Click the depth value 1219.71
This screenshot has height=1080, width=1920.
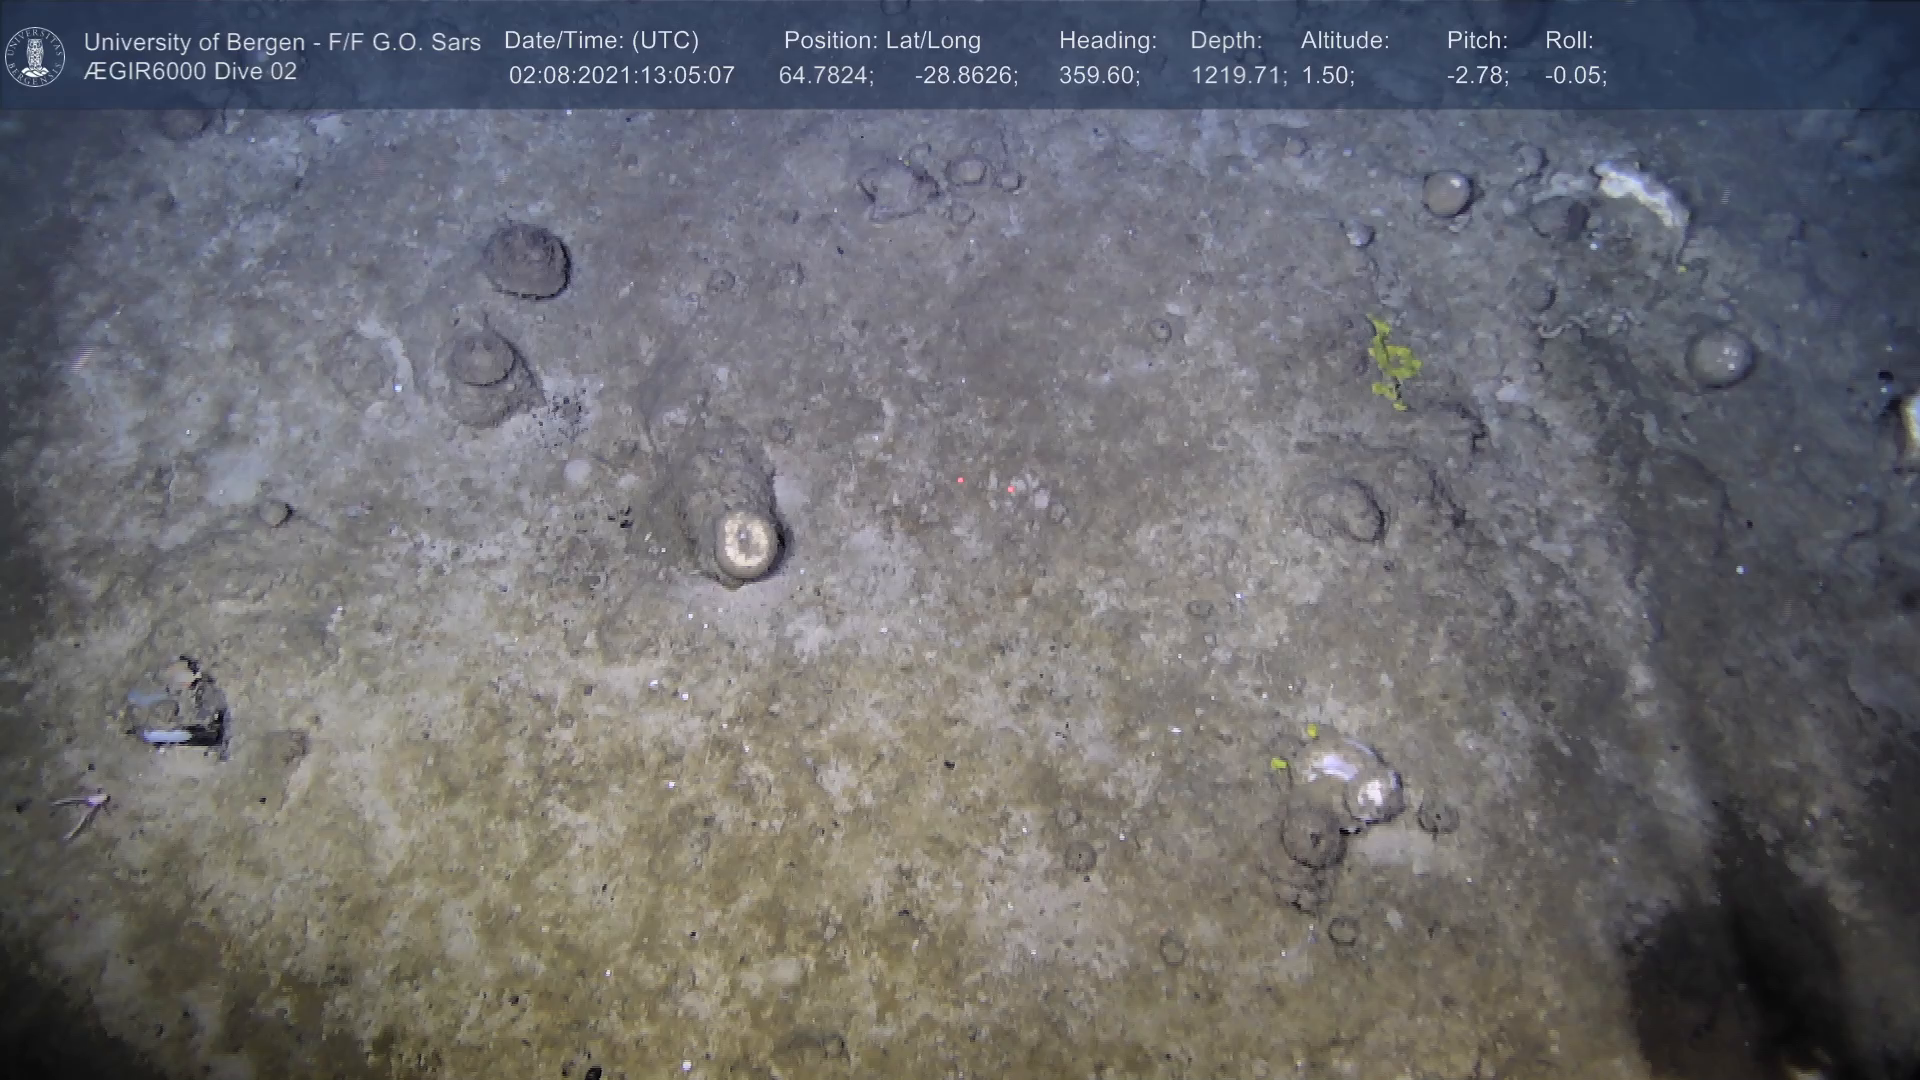click(x=1237, y=76)
